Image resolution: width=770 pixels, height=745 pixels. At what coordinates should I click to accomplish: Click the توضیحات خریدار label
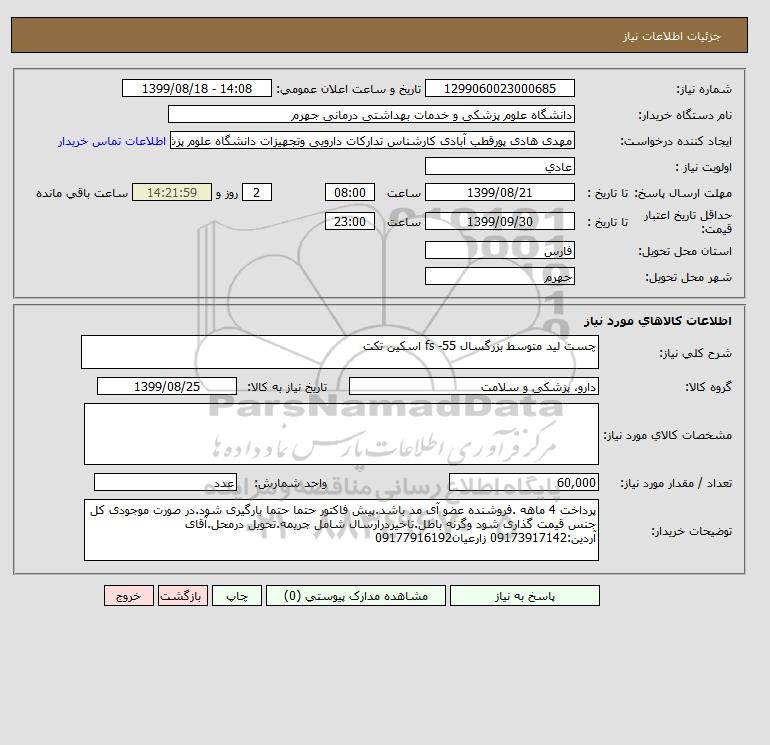pyautogui.click(x=692, y=531)
